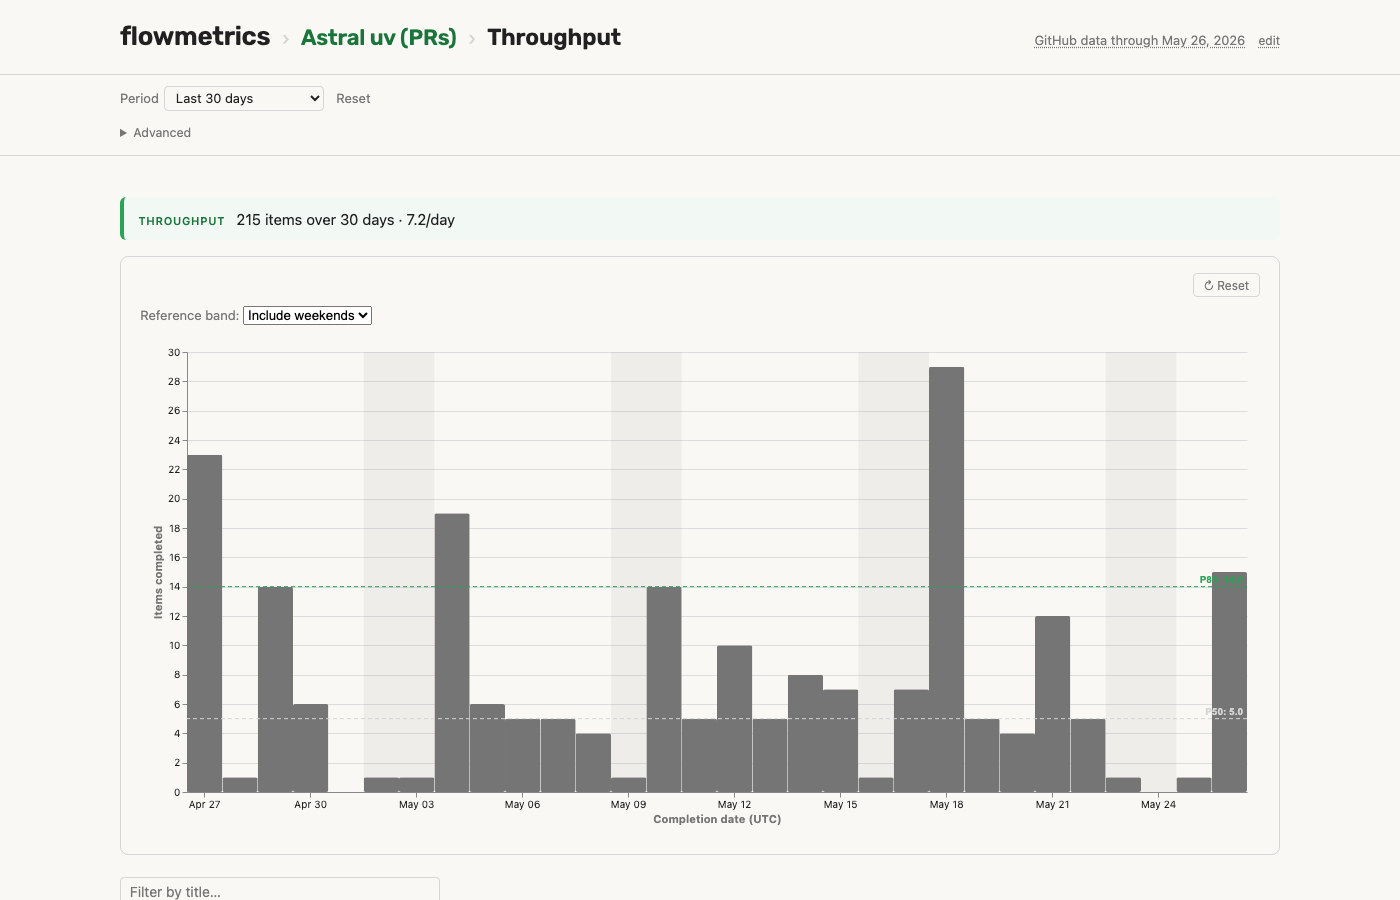Click the Completion date (UTC) axis title
Screen dimensions: 1400x900
point(717,819)
